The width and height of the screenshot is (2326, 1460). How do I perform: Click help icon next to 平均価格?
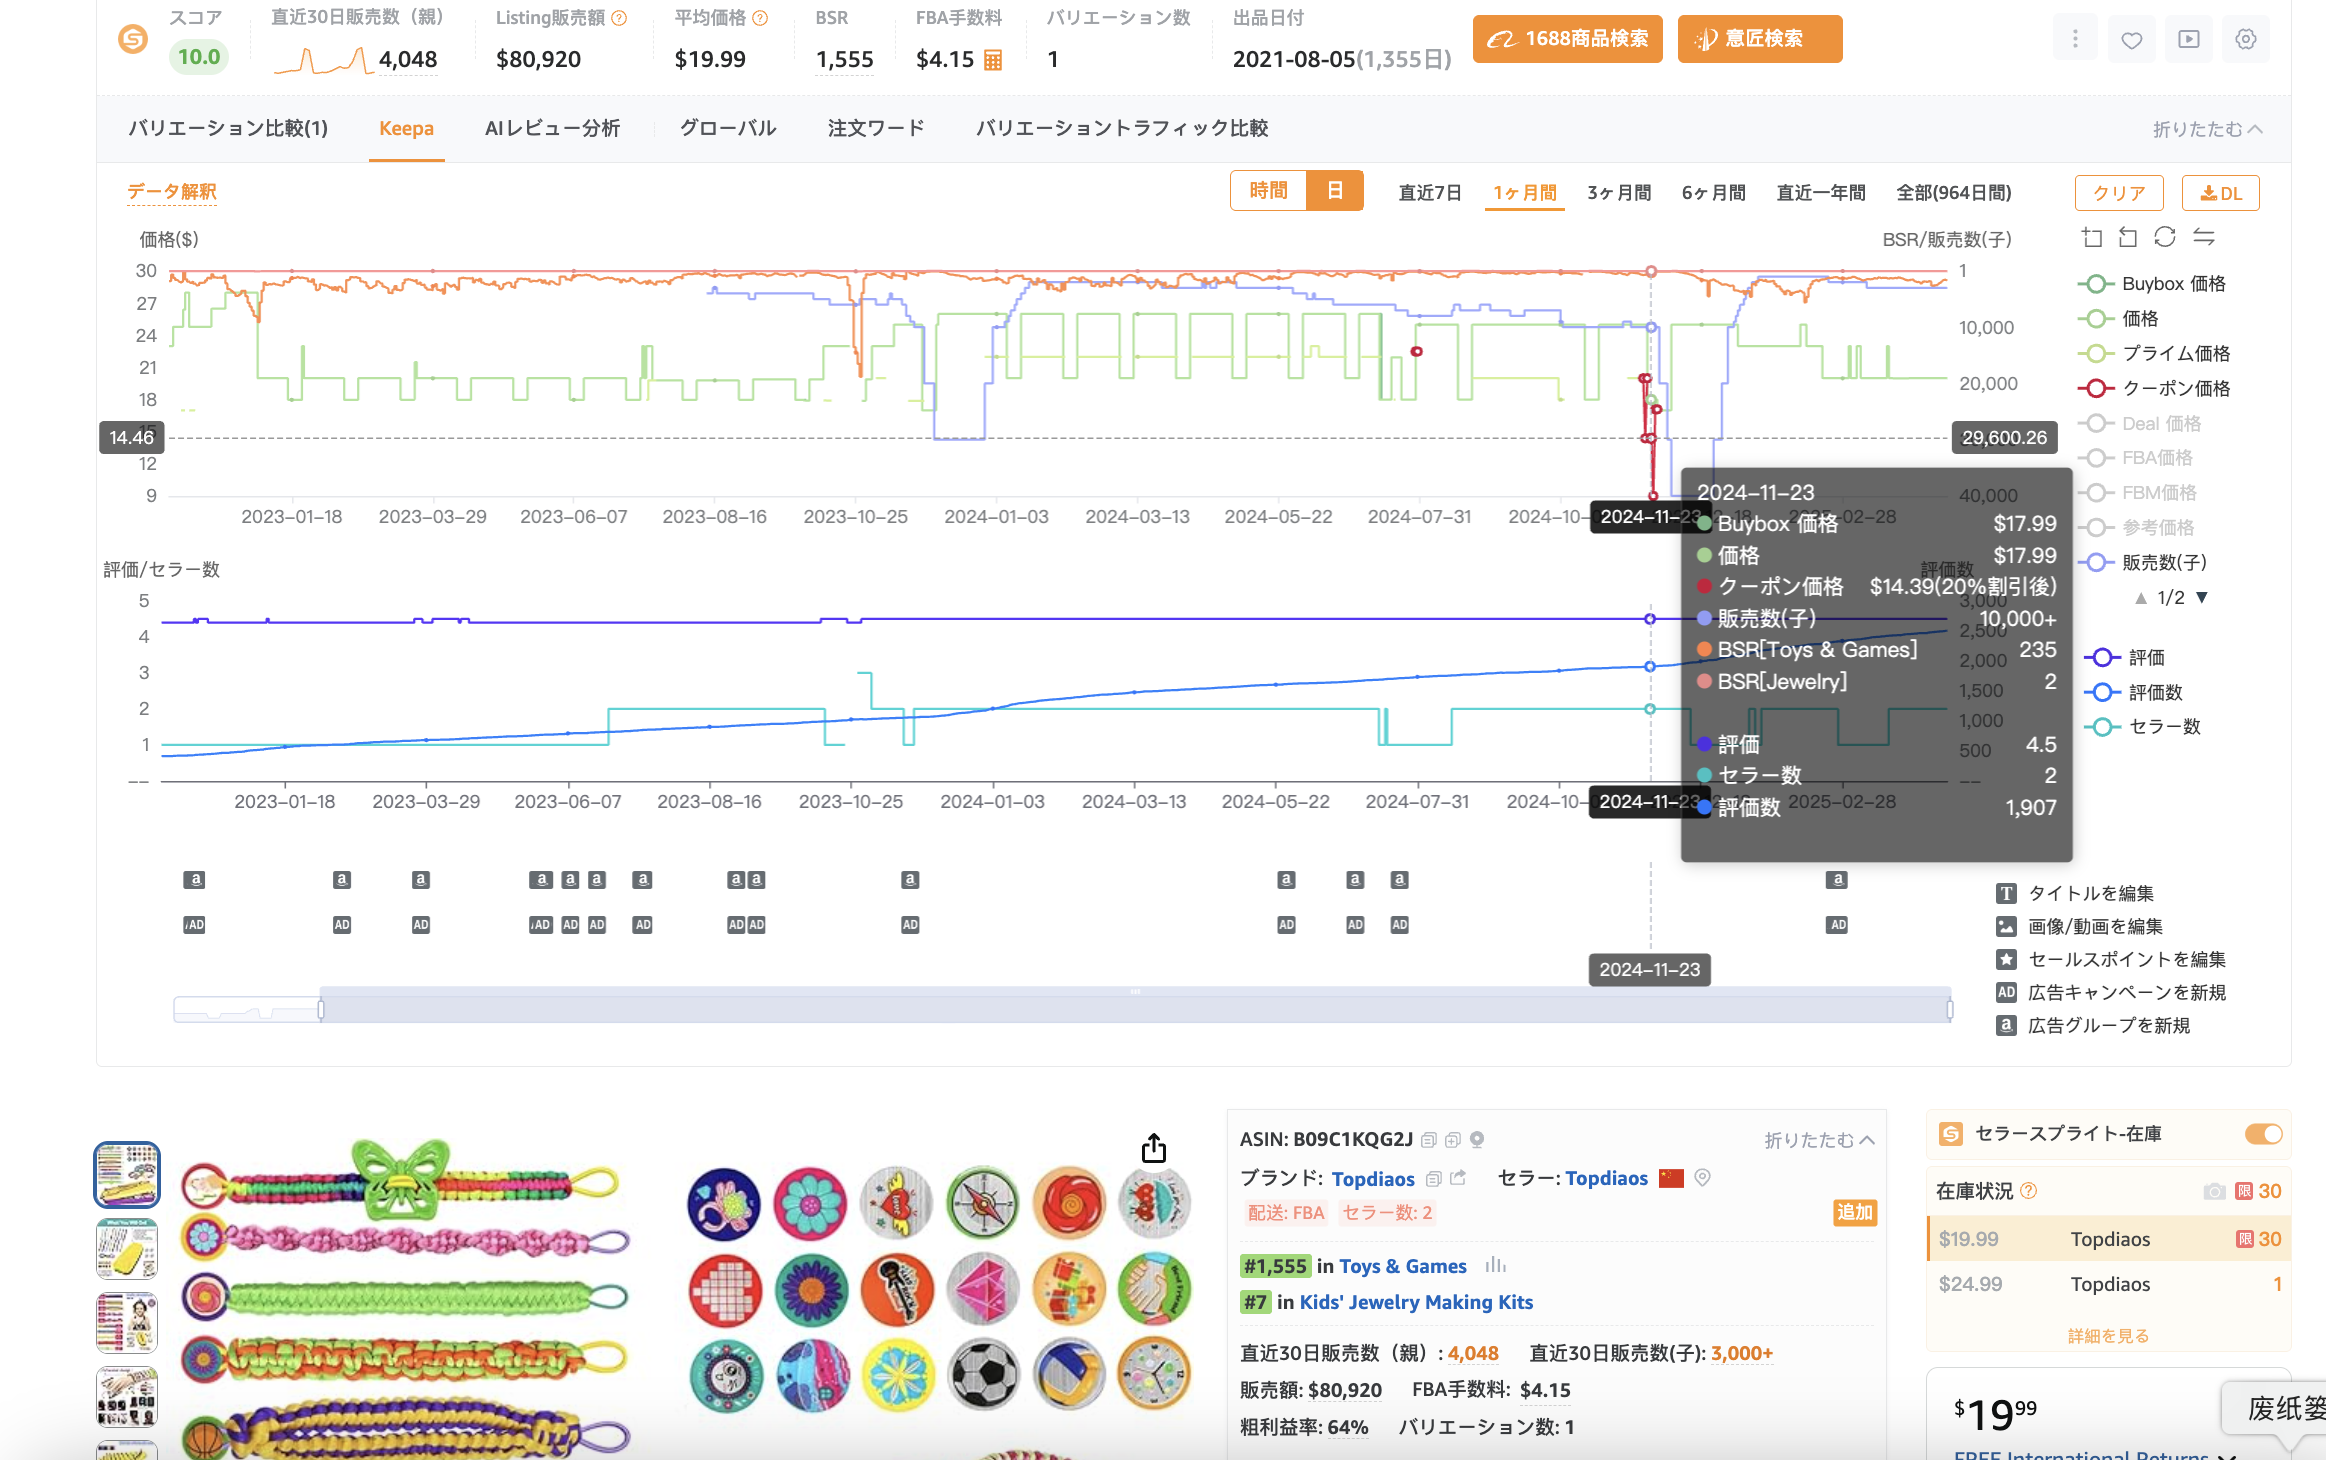(x=760, y=18)
